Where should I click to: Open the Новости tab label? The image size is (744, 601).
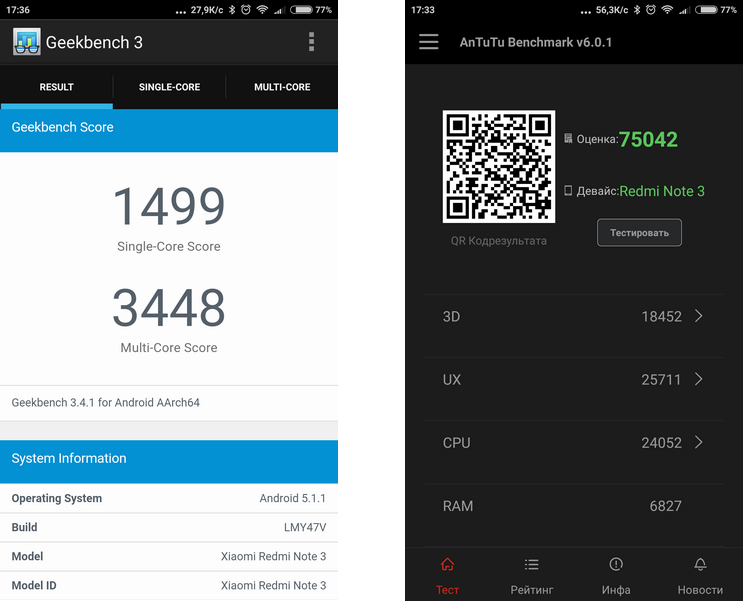700,590
